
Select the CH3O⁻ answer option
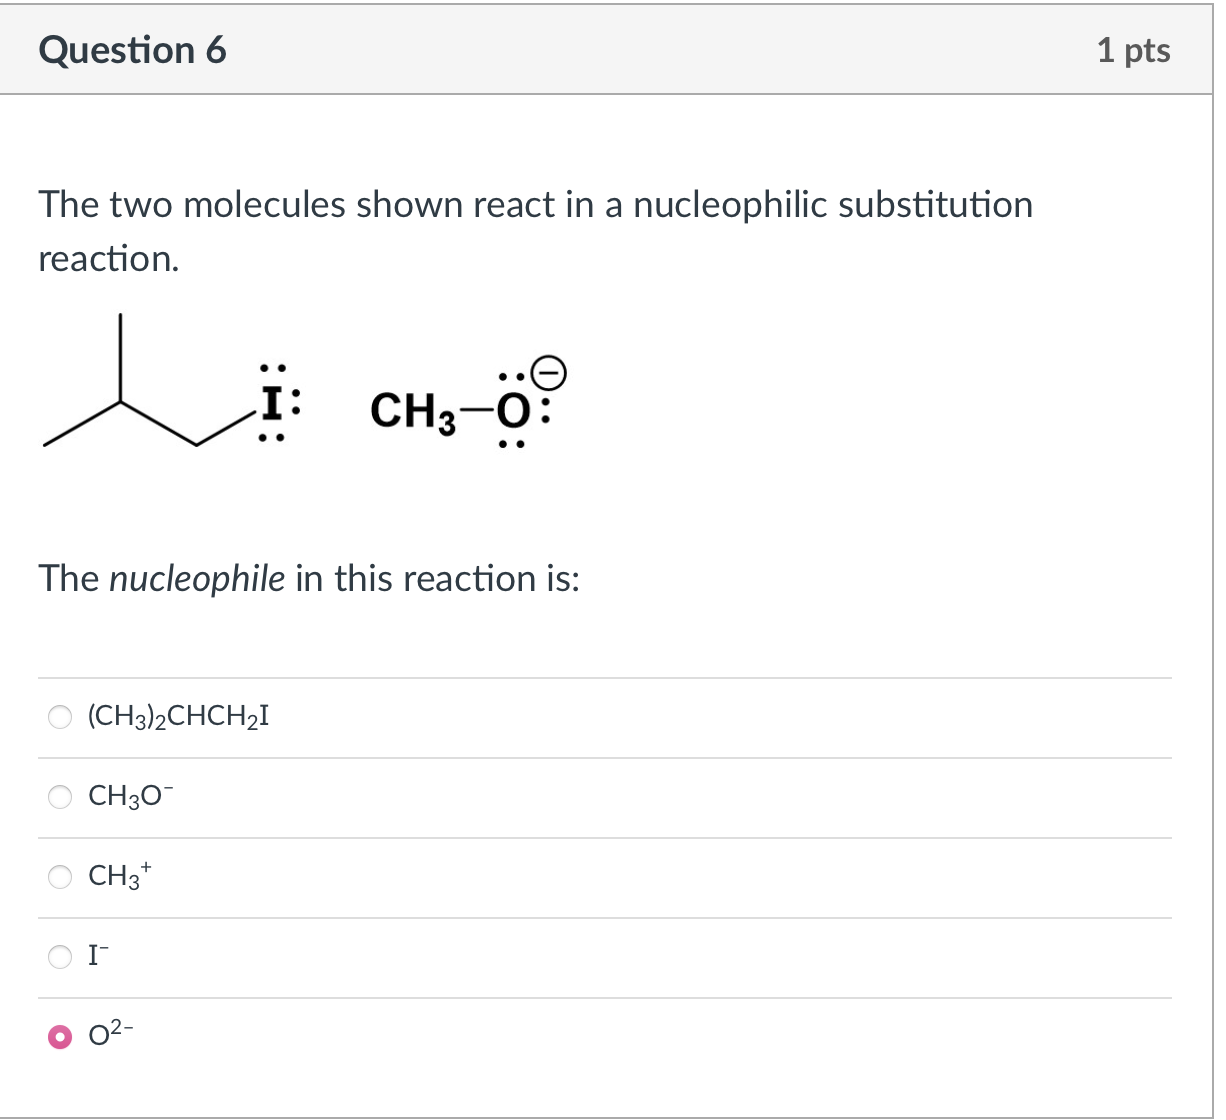pyautogui.click(x=60, y=797)
